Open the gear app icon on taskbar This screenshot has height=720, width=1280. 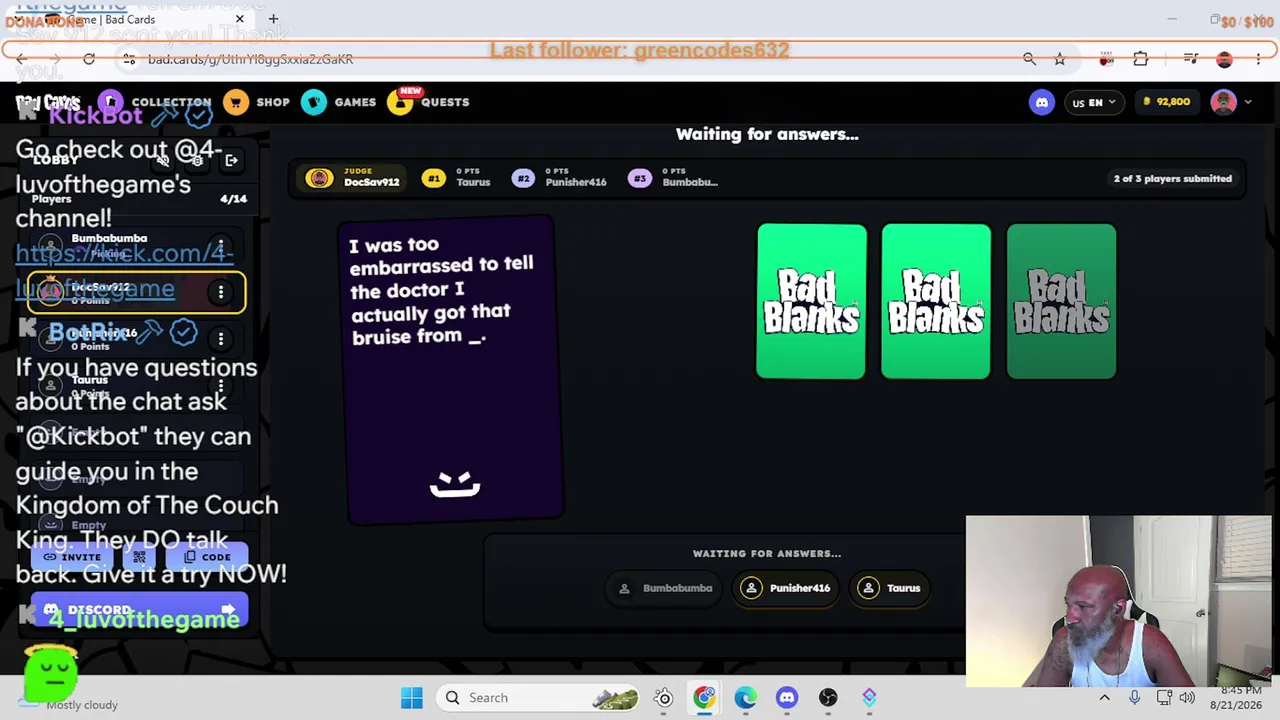pyautogui.click(x=663, y=698)
